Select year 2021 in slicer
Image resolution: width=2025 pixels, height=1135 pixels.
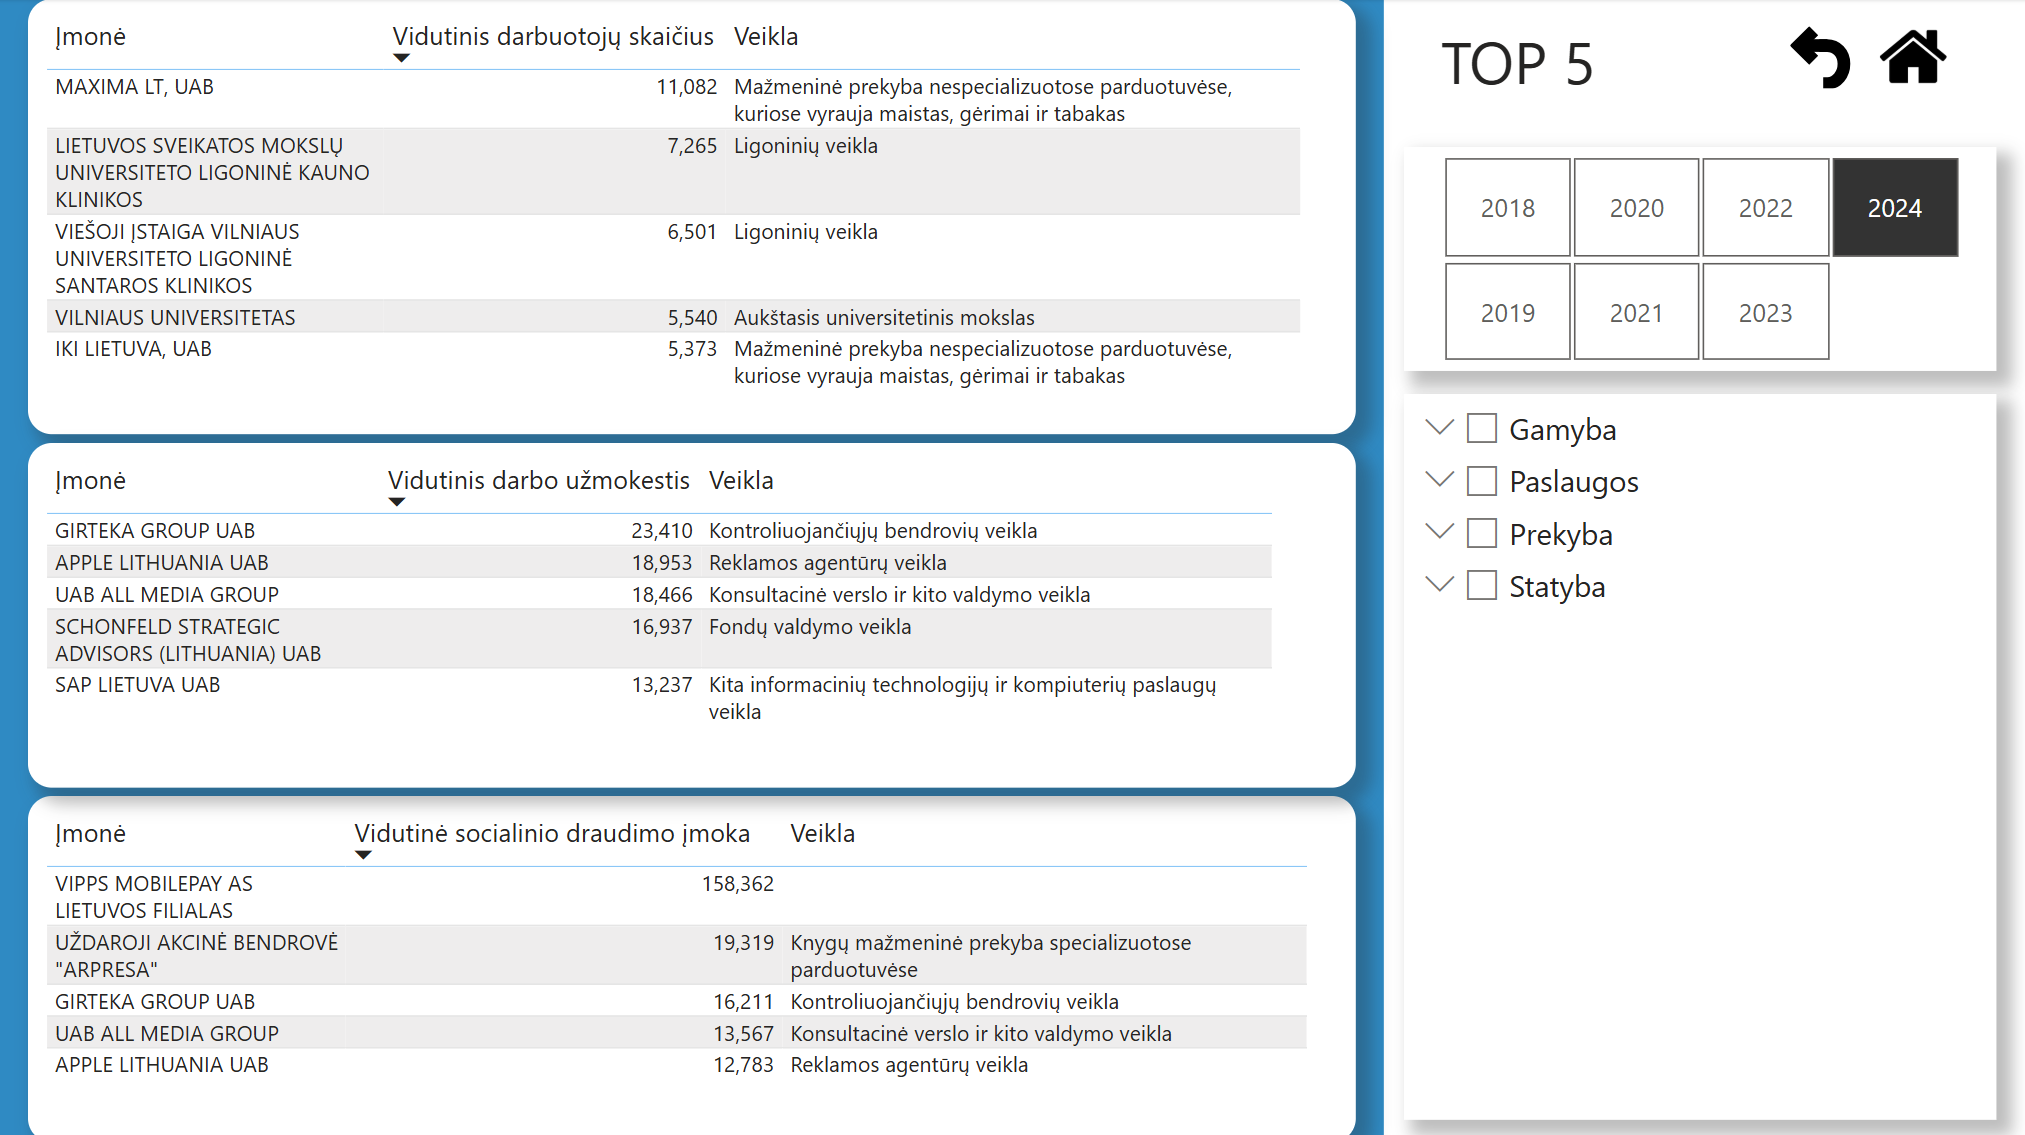(1636, 312)
